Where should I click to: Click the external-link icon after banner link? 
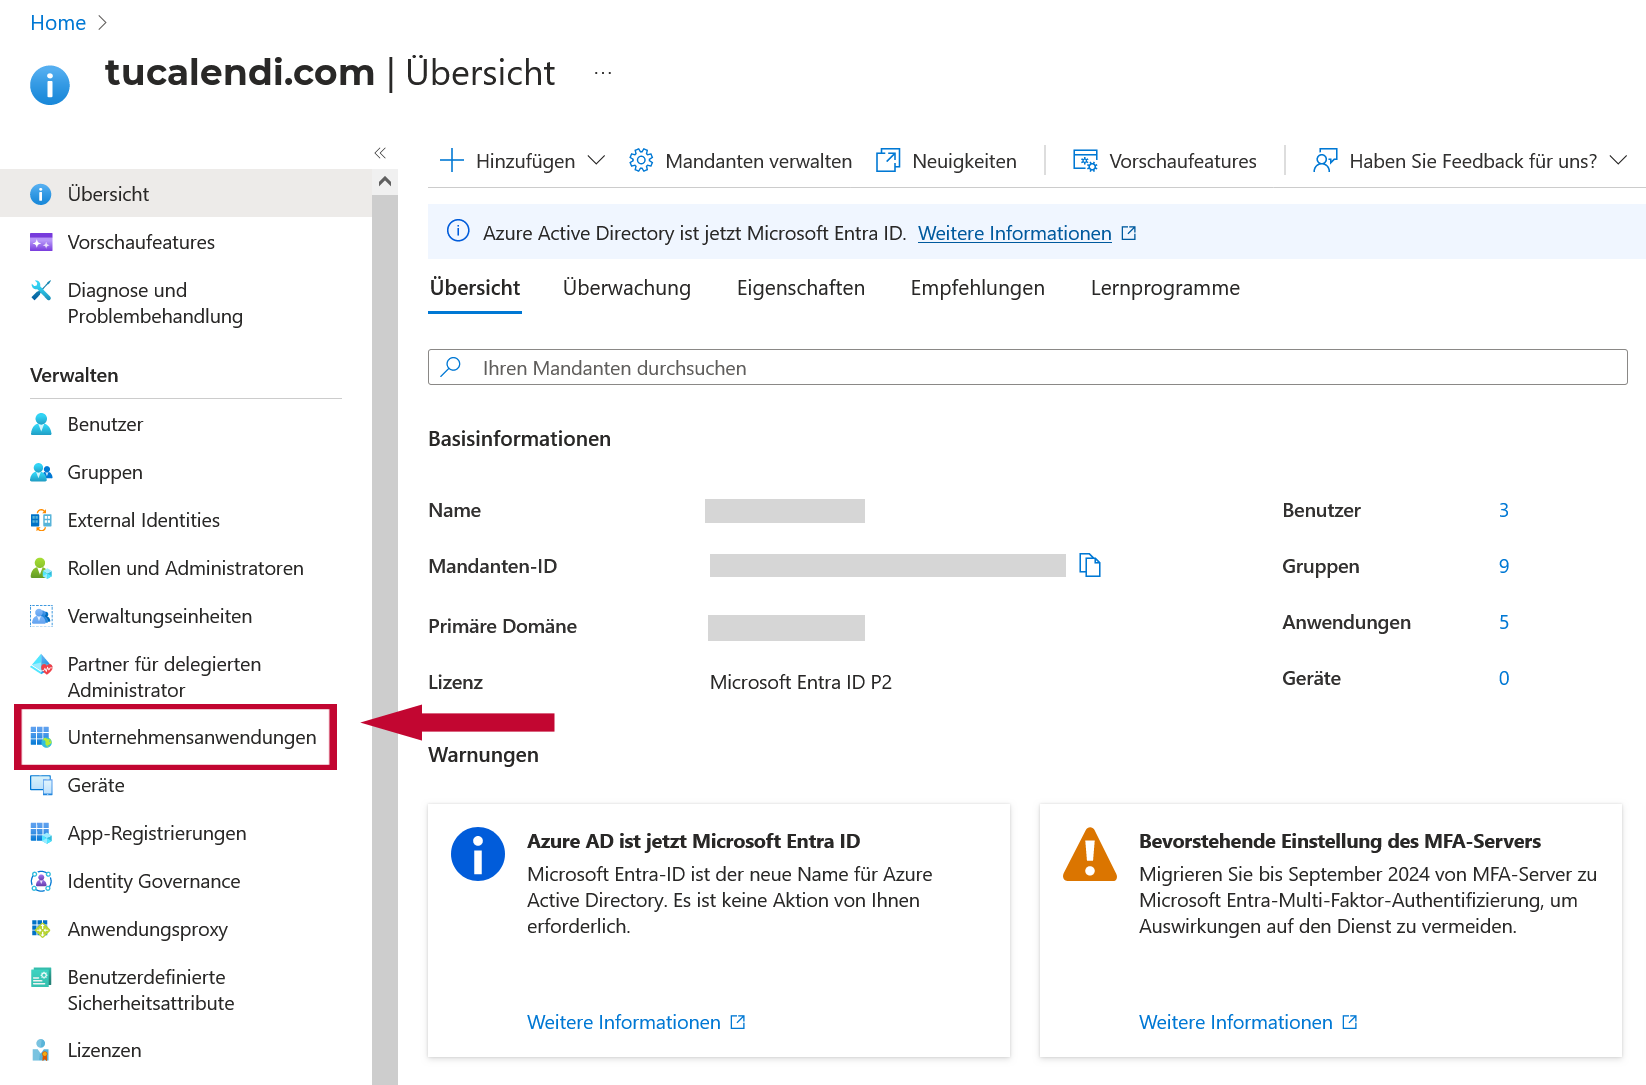(1129, 233)
